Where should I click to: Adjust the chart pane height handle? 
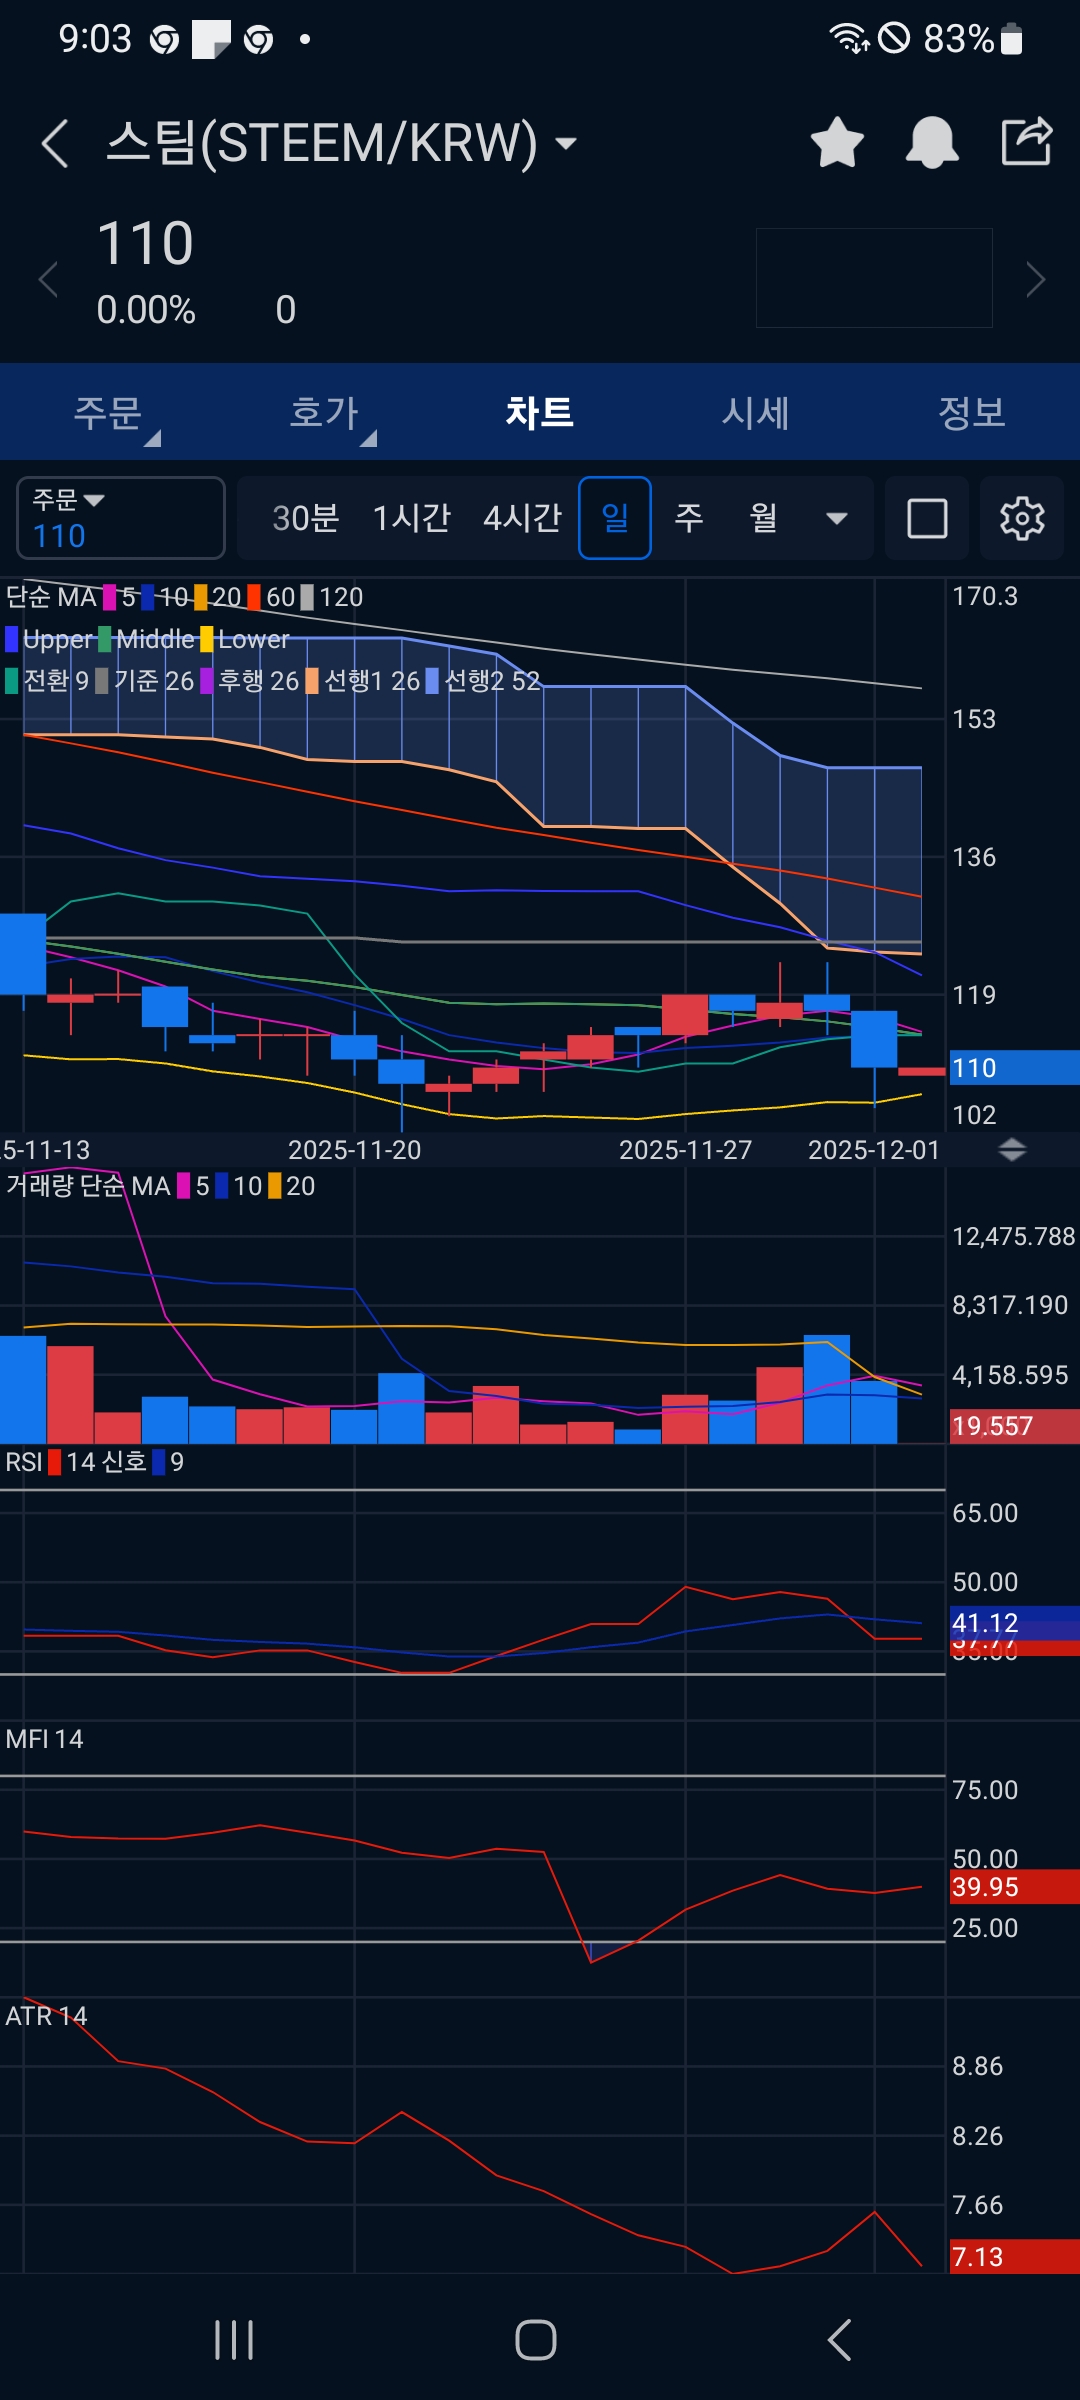(1012, 1150)
